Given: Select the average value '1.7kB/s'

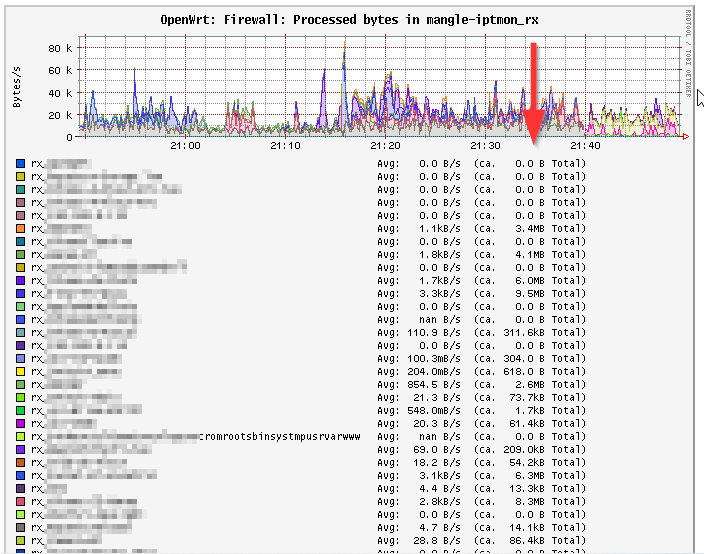Looking at the screenshot, I should 440,281.
